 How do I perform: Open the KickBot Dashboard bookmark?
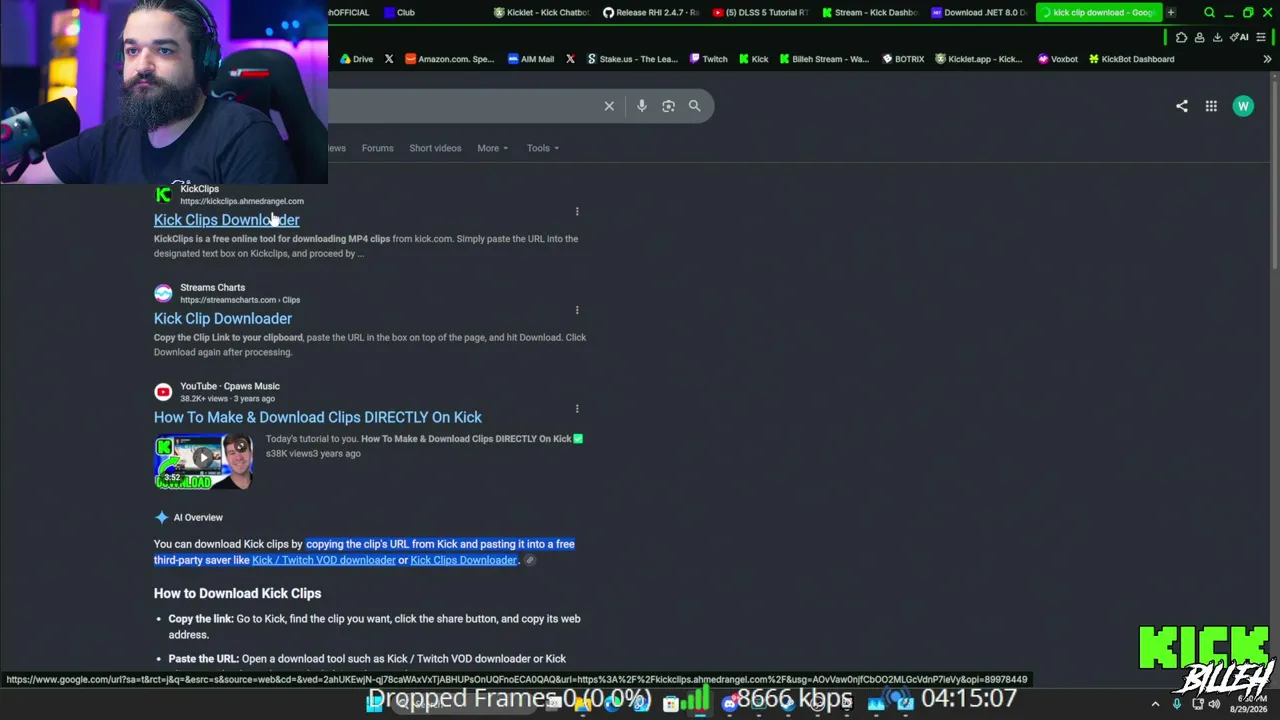coord(1131,59)
